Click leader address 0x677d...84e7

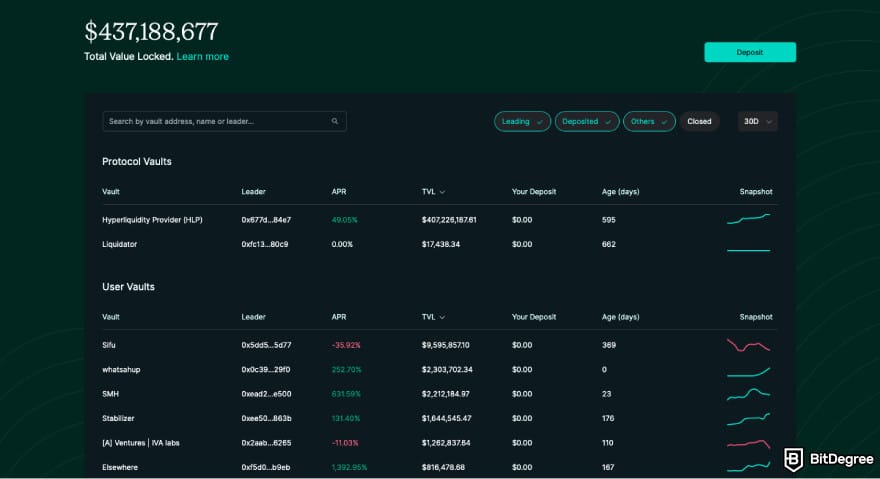[266, 220]
